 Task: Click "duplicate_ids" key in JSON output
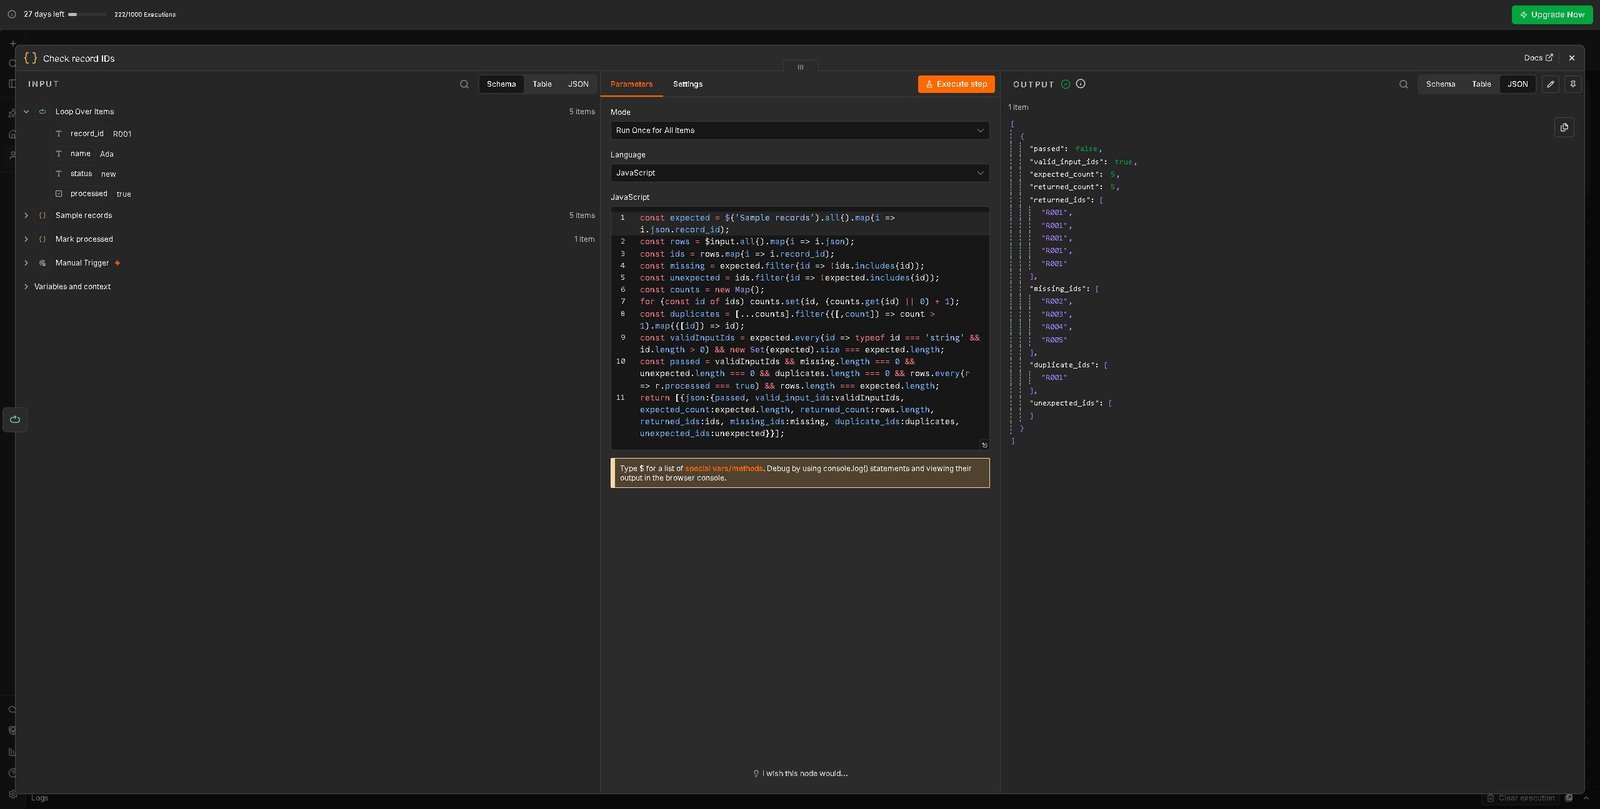click(x=1065, y=365)
